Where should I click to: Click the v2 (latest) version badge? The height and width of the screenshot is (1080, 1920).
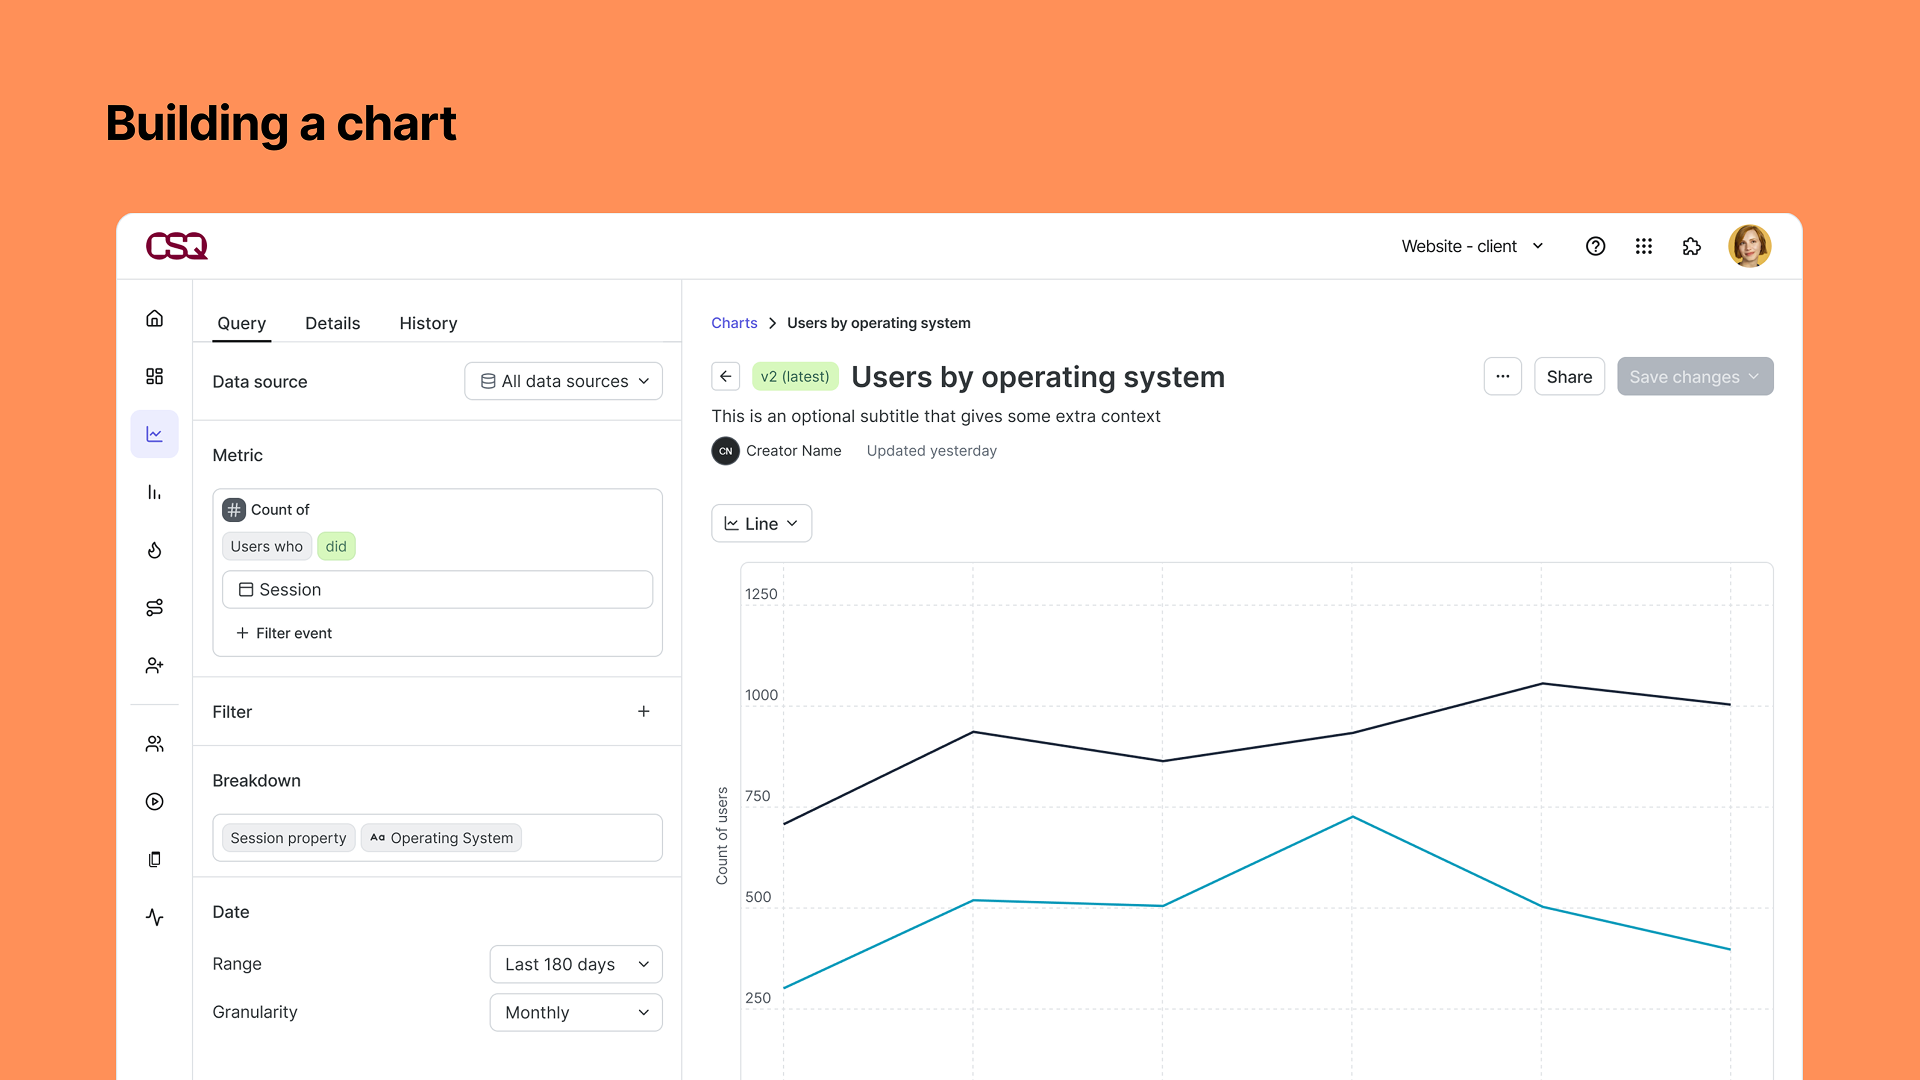795,377
